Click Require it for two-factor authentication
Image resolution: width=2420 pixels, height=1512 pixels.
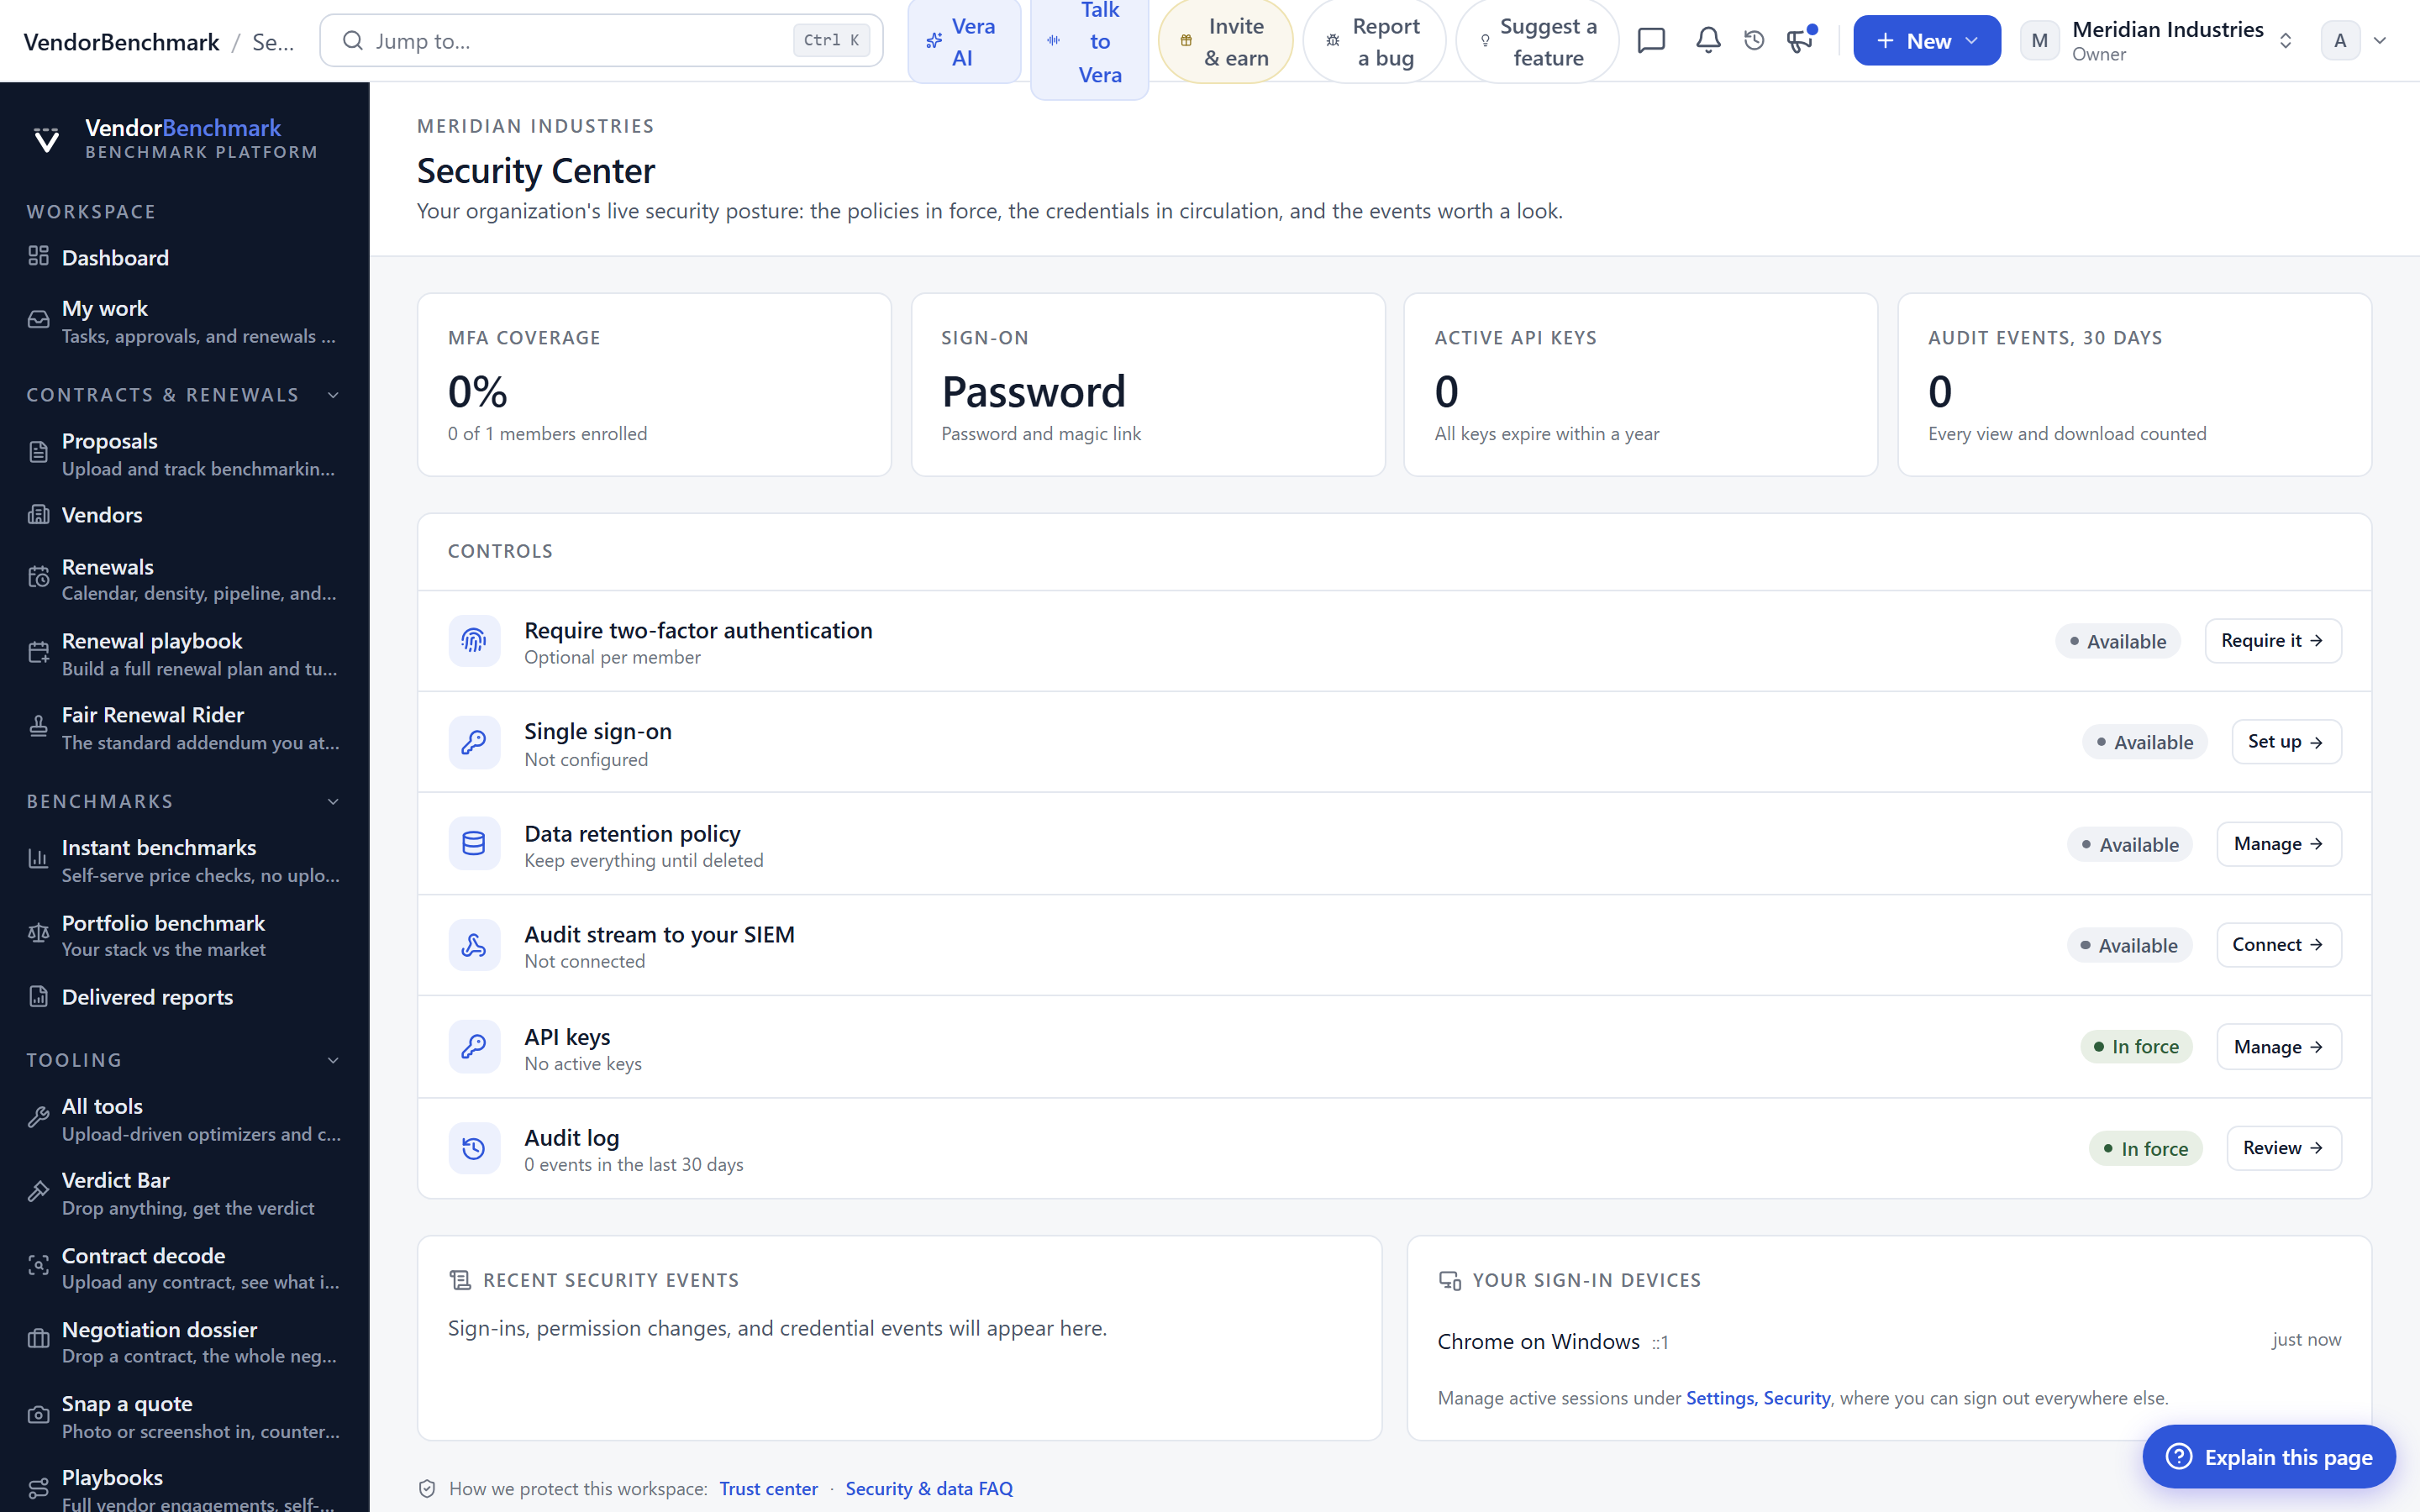2272,641
